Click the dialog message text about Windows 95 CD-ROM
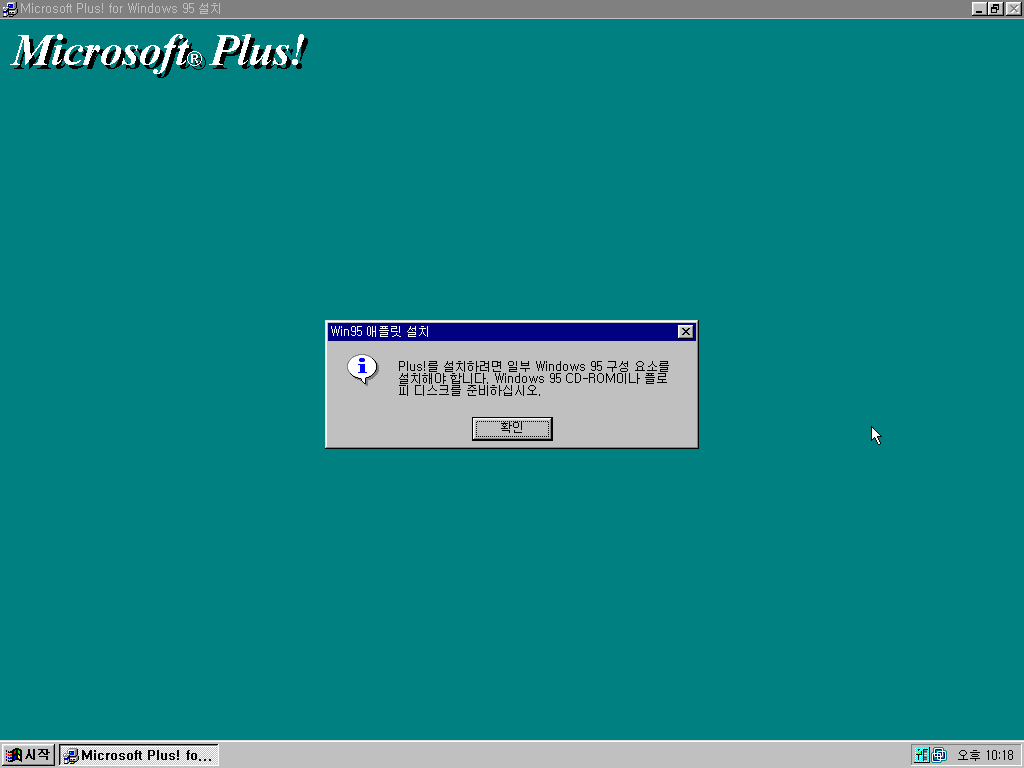Screen dimensions: 1024x768 coord(534,378)
